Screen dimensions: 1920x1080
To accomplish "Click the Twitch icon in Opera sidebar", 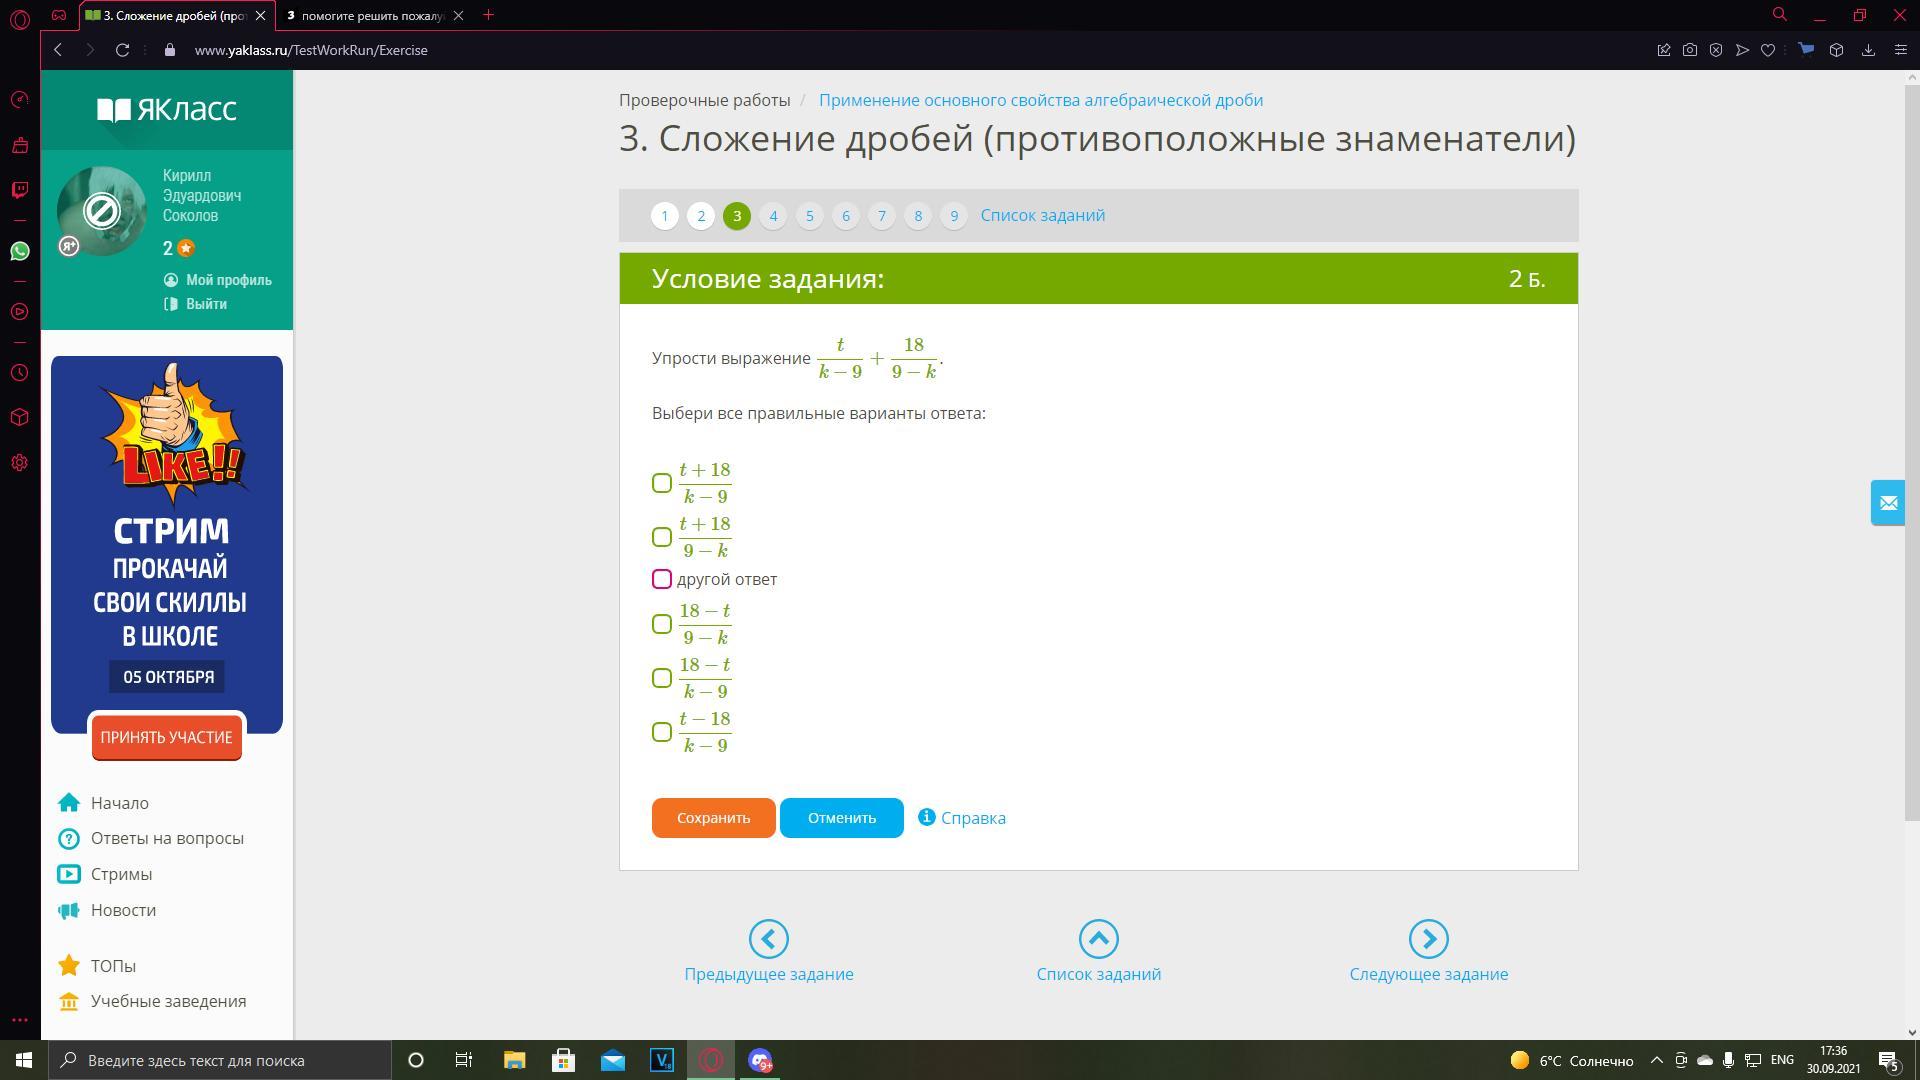I will coord(19,190).
